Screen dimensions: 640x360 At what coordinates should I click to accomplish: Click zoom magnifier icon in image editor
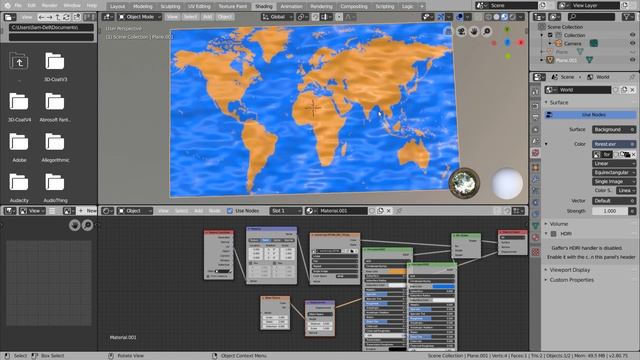tap(87, 225)
